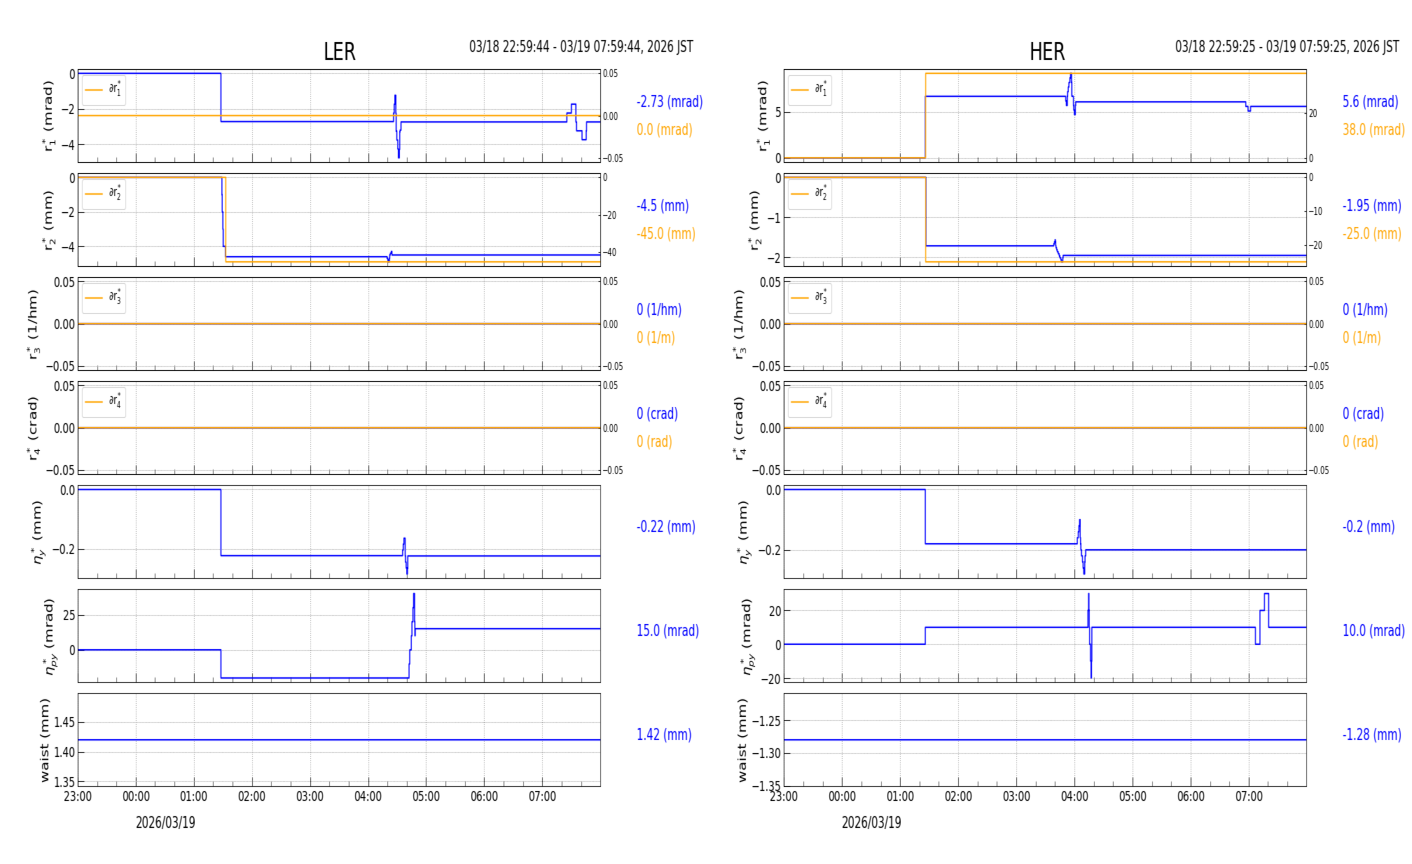Click the LER -2.73 (mrad) value label
The height and width of the screenshot is (864, 1412).
(669, 102)
